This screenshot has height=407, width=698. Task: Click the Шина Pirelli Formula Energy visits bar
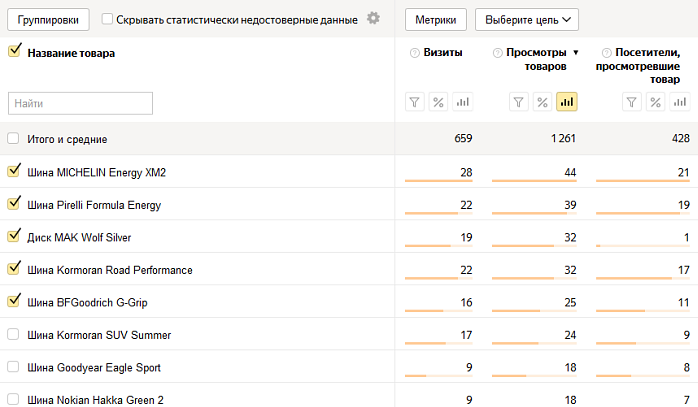point(438,214)
